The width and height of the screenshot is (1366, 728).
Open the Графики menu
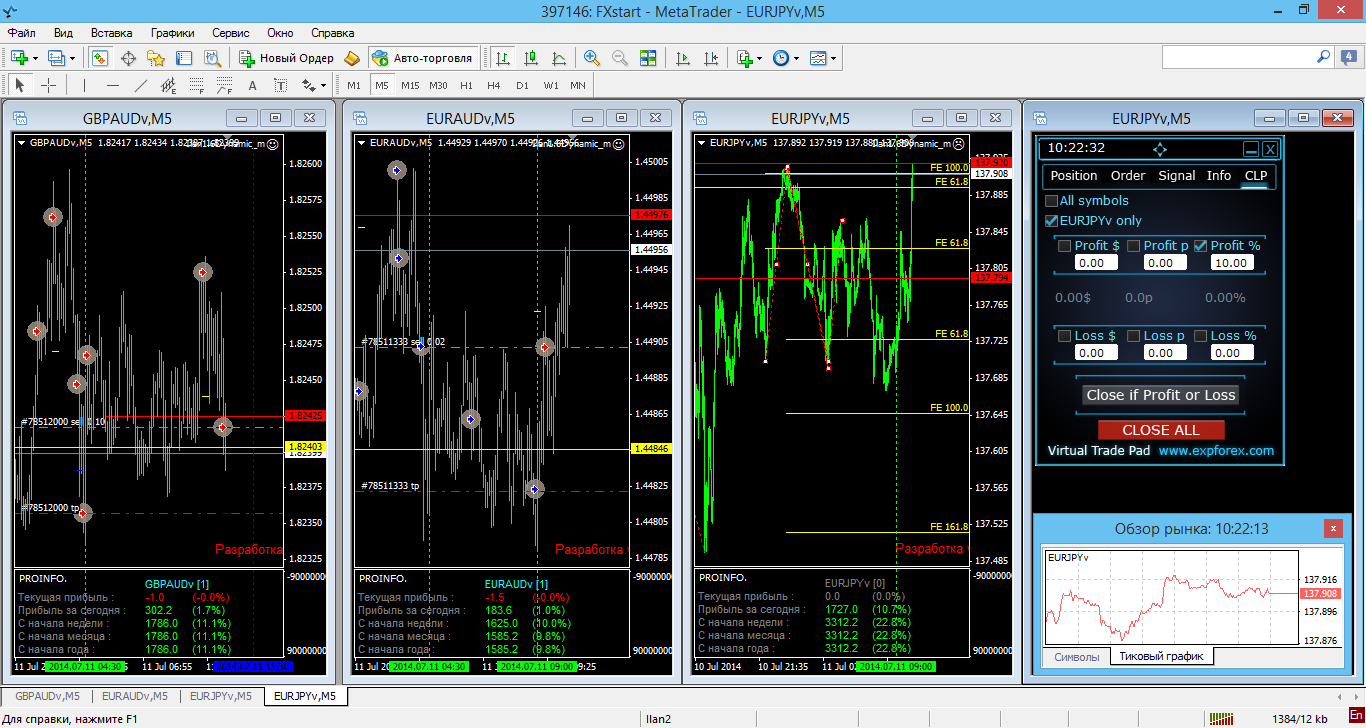pos(173,33)
